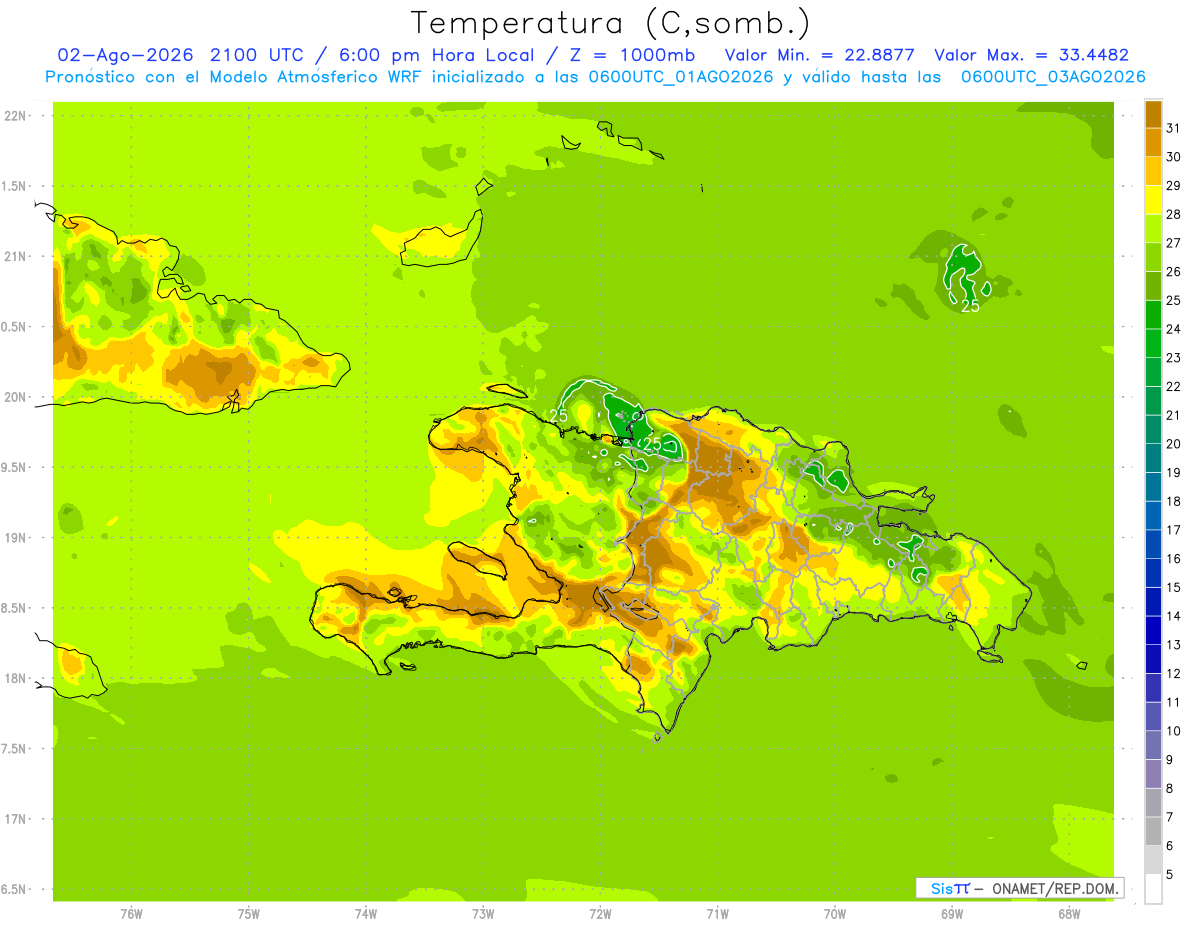Screen dimensions: 1200x927
Task: Click the "18N" latitude label
Action: (x=15, y=678)
